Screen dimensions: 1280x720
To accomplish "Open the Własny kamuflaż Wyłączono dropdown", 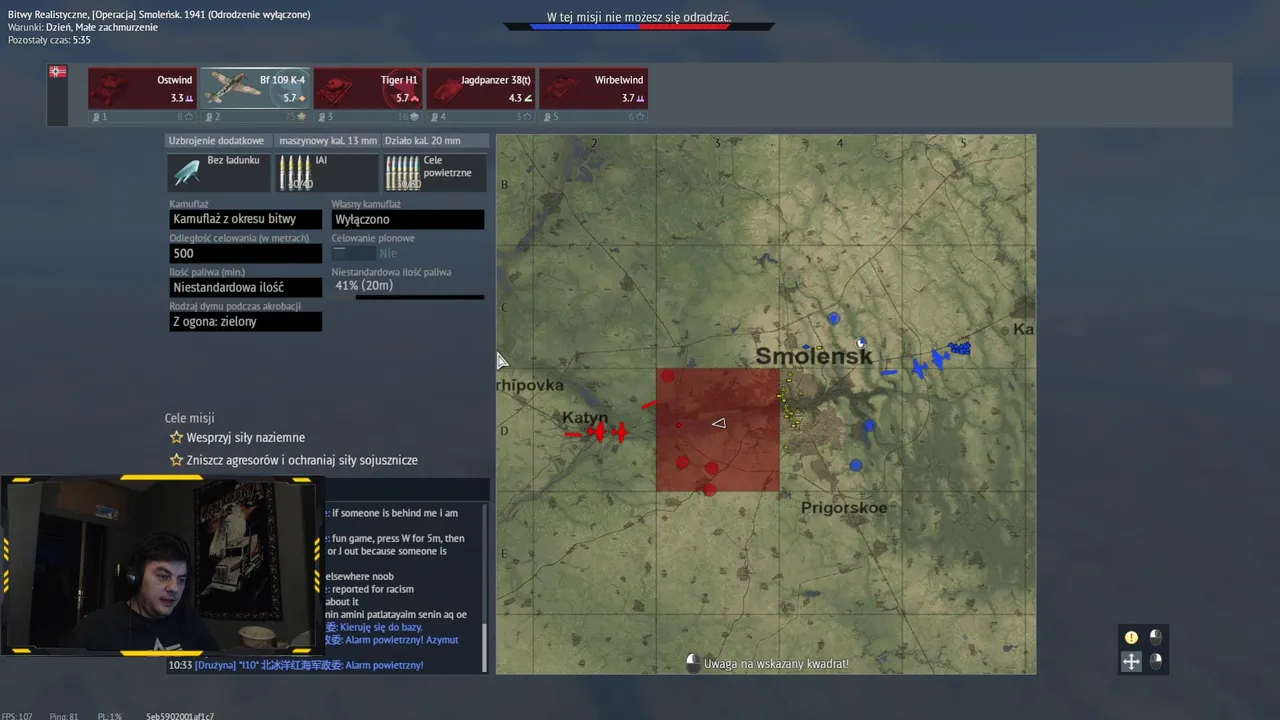I will click(x=408, y=219).
